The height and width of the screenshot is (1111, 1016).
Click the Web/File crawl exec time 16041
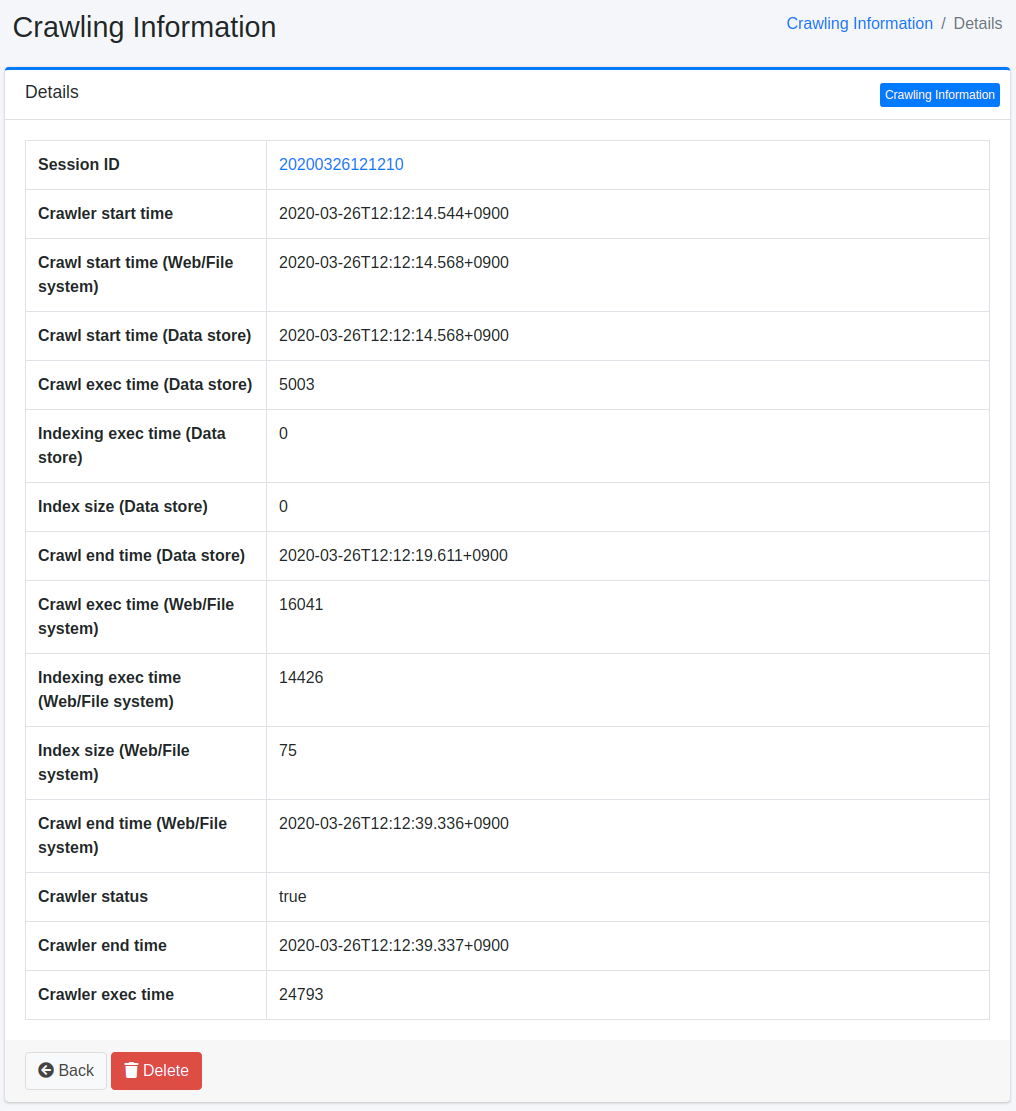pyautogui.click(x=301, y=604)
